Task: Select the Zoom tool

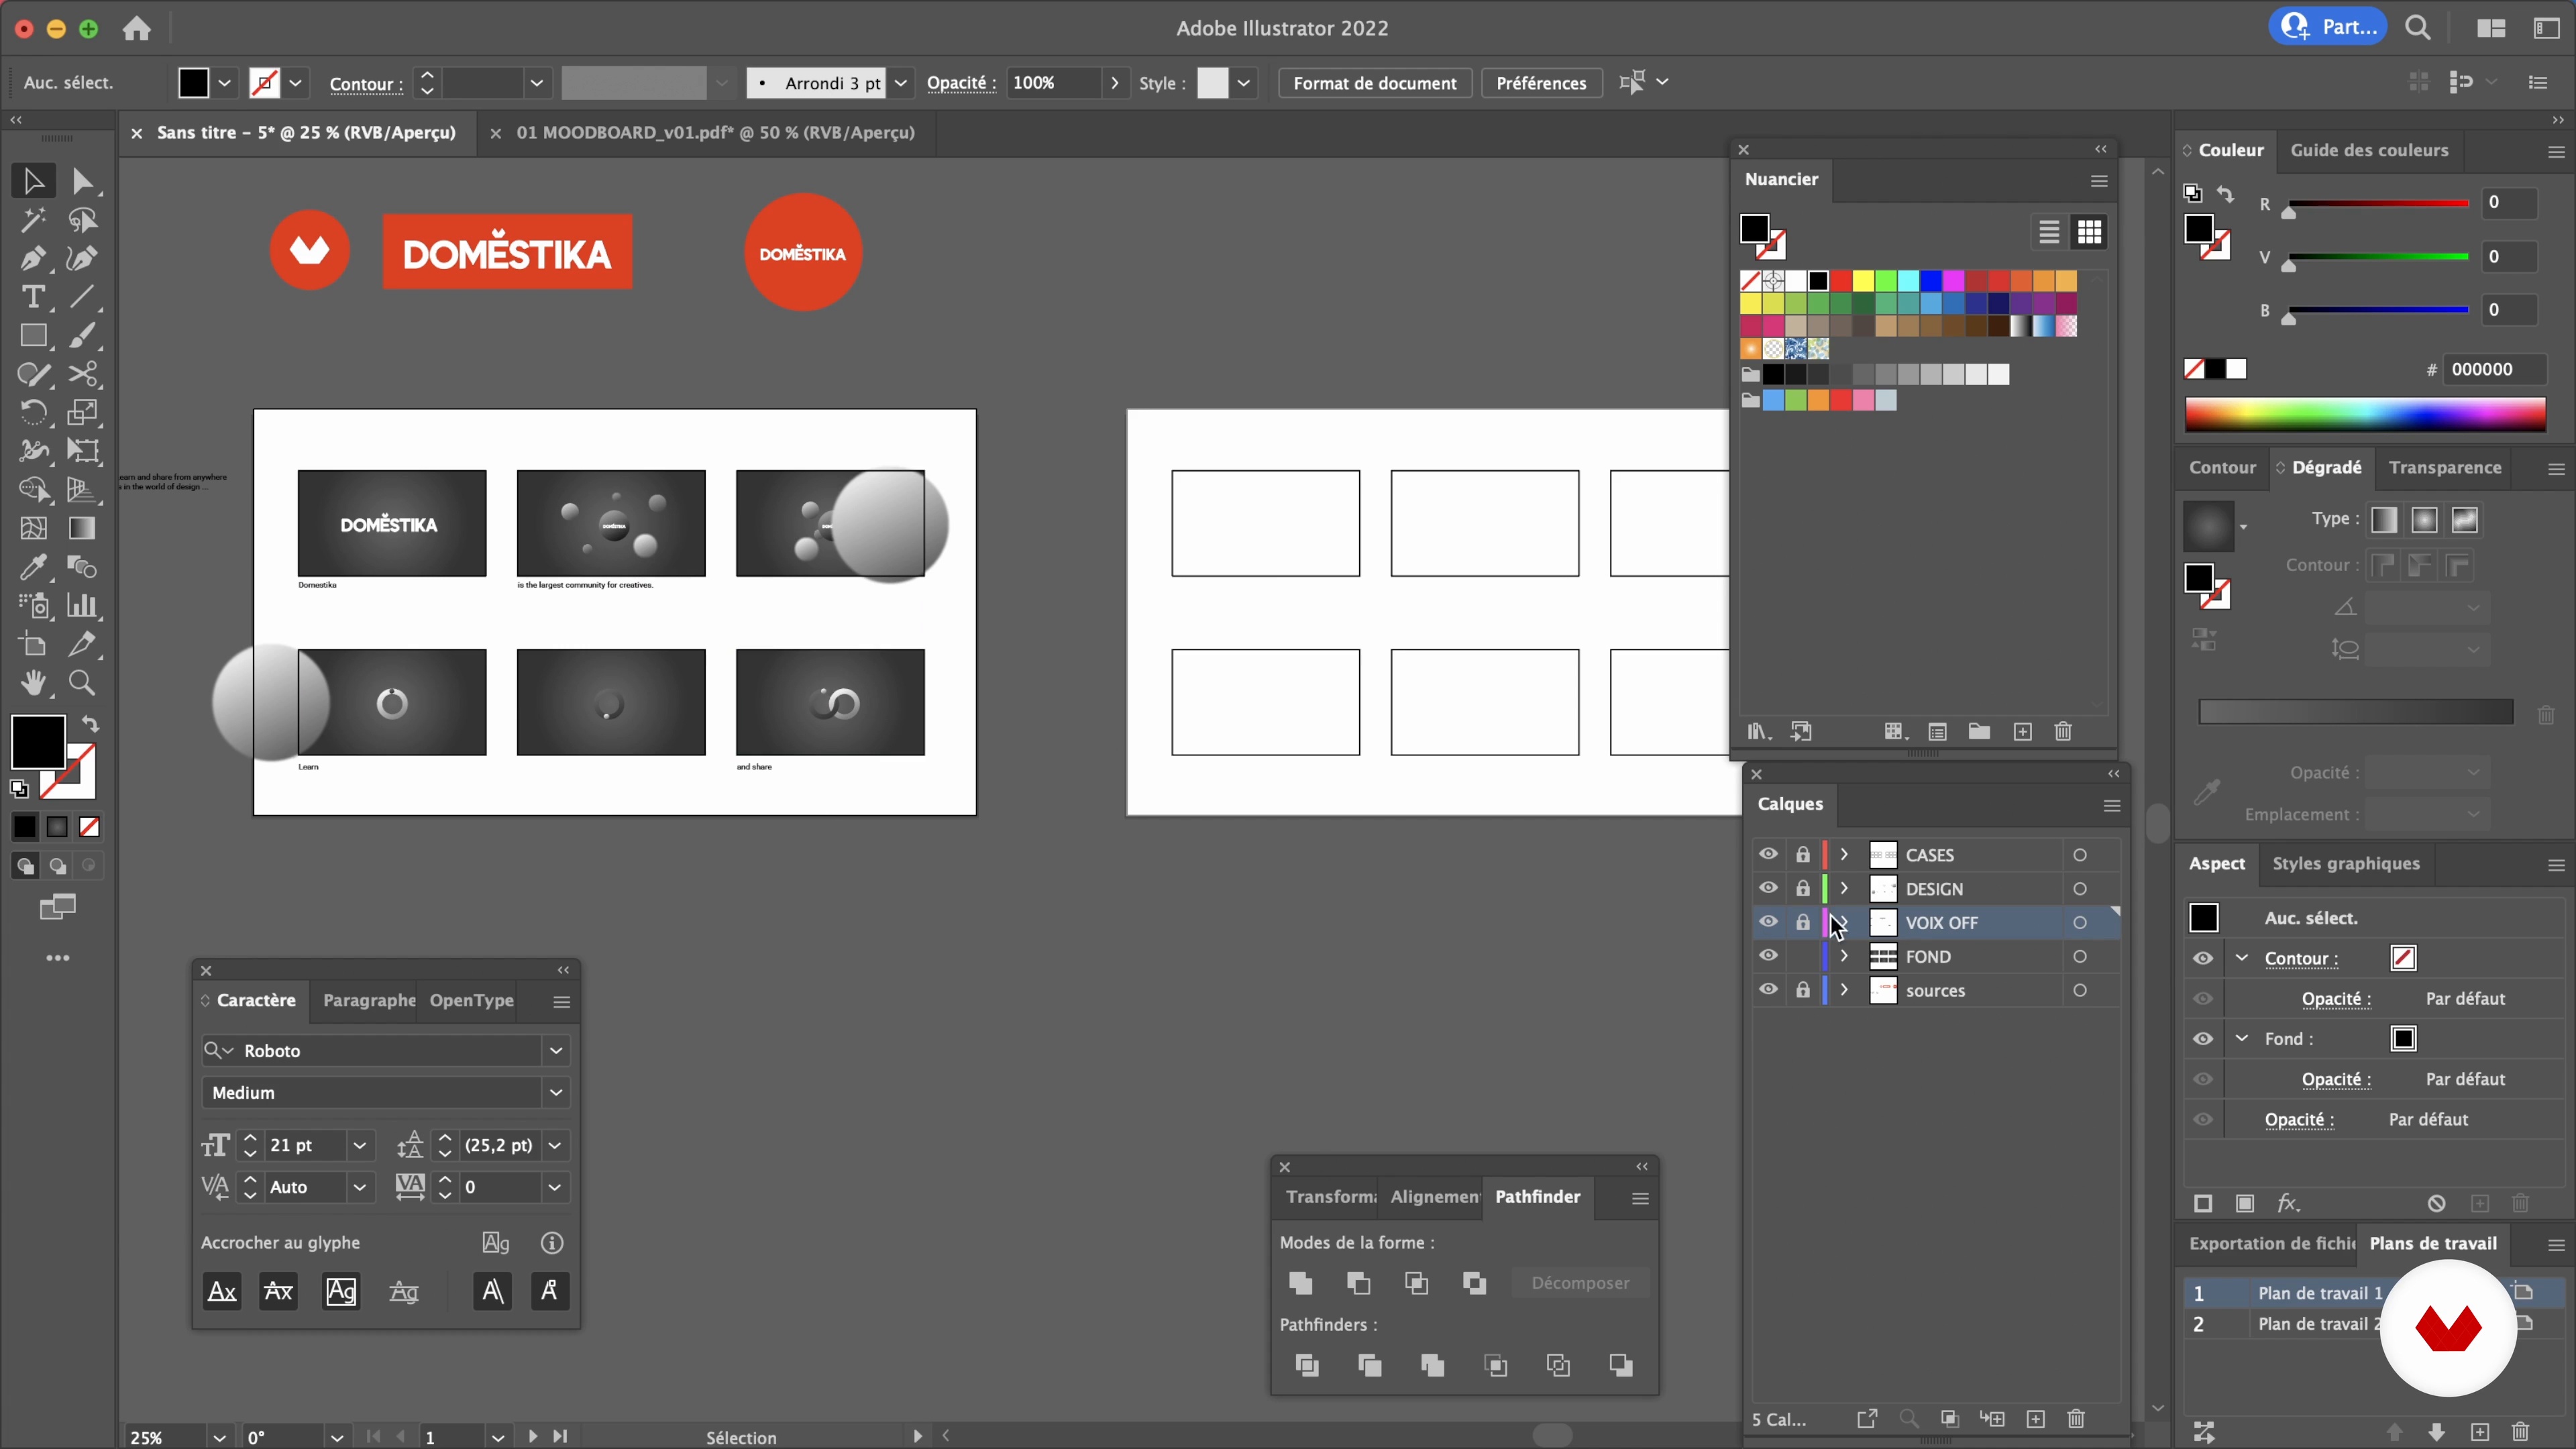Action: click(x=83, y=683)
